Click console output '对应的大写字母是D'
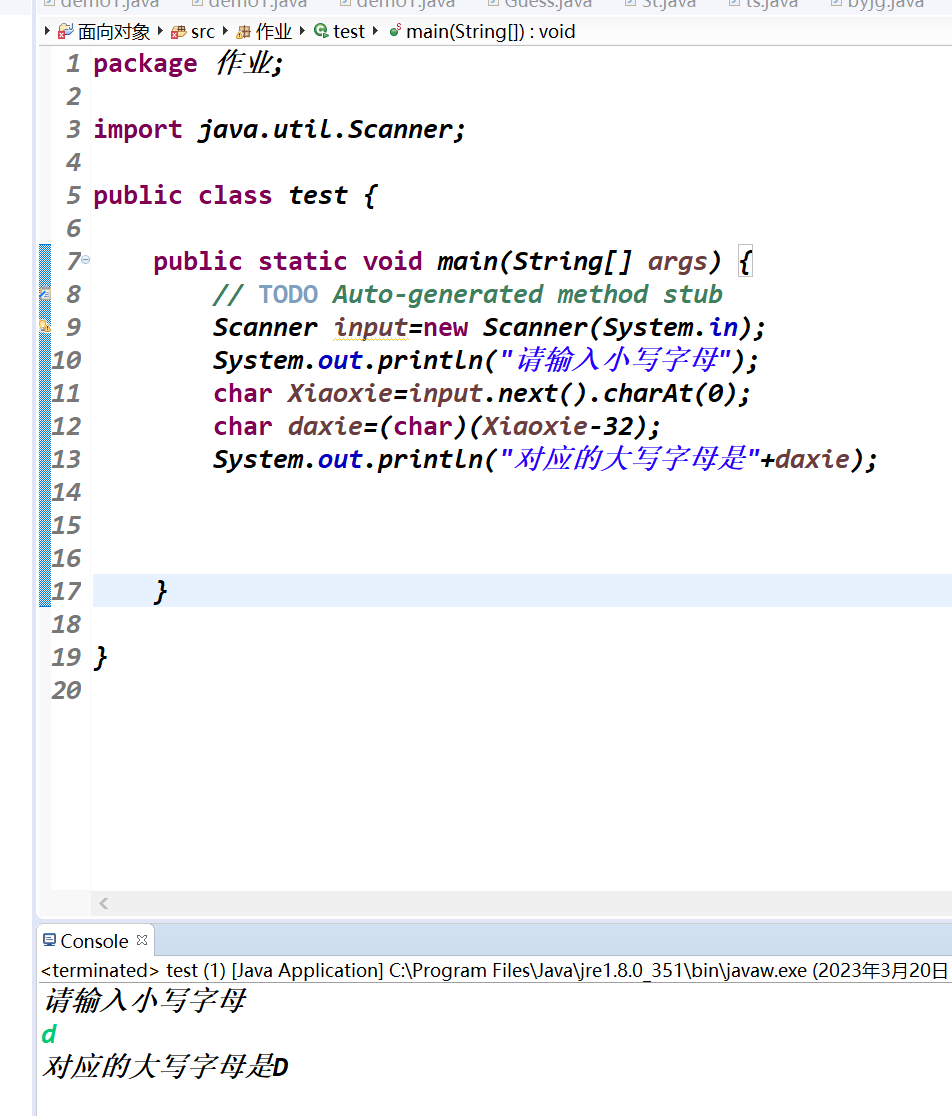The image size is (952, 1116). pos(166,1067)
